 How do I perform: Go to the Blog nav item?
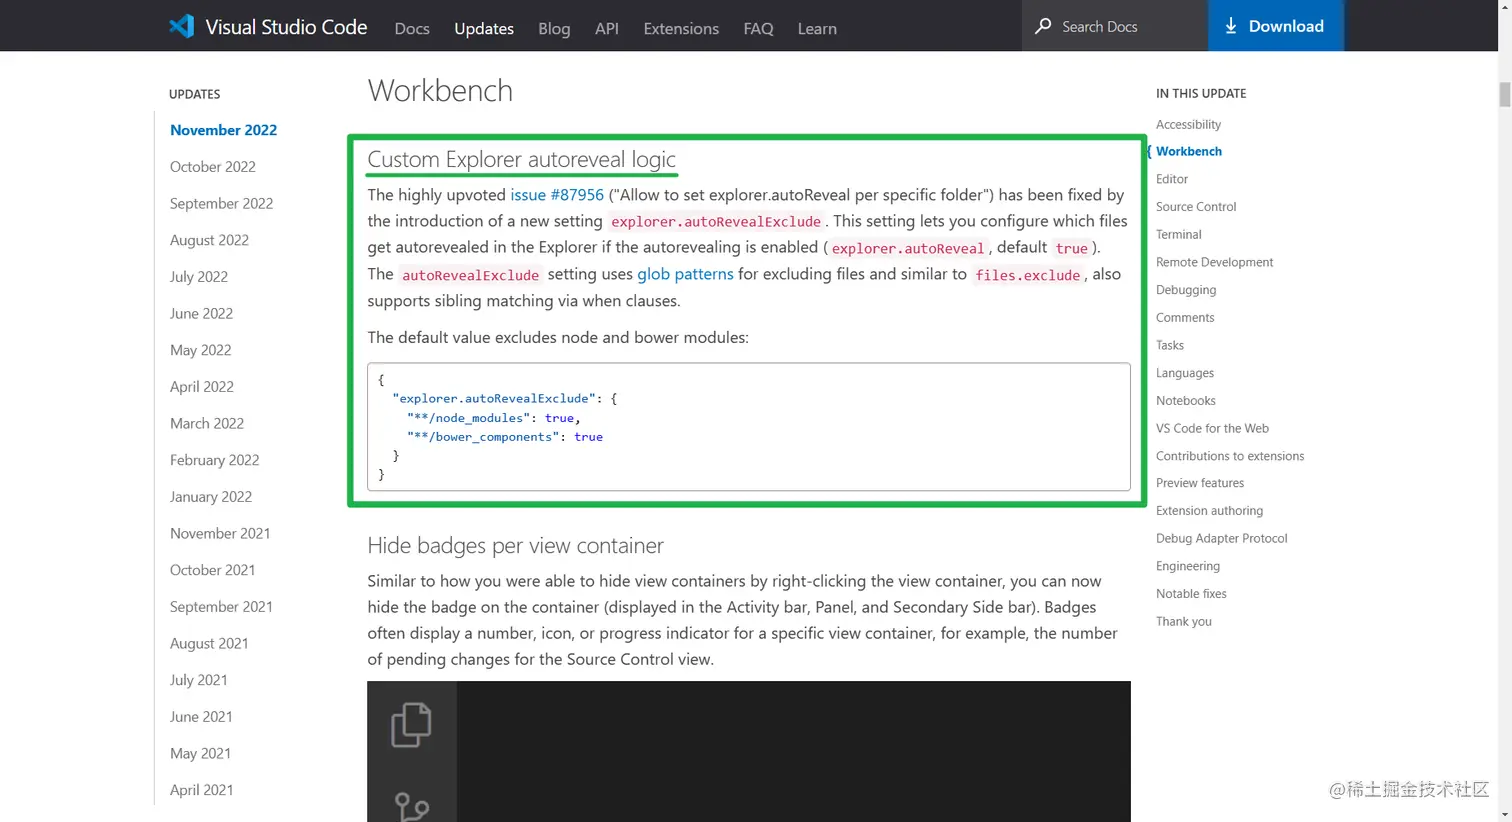pos(554,28)
